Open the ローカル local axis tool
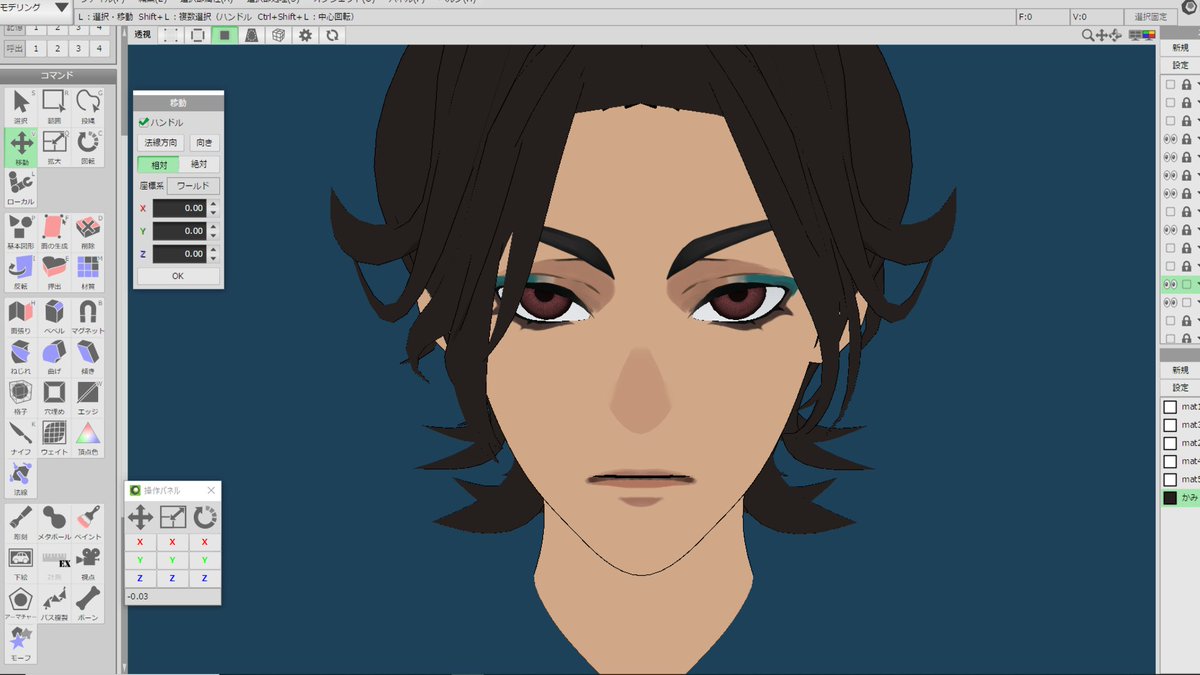Image resolution: width=1200 pixels, height=675 pixels. [x=21, y=188]
